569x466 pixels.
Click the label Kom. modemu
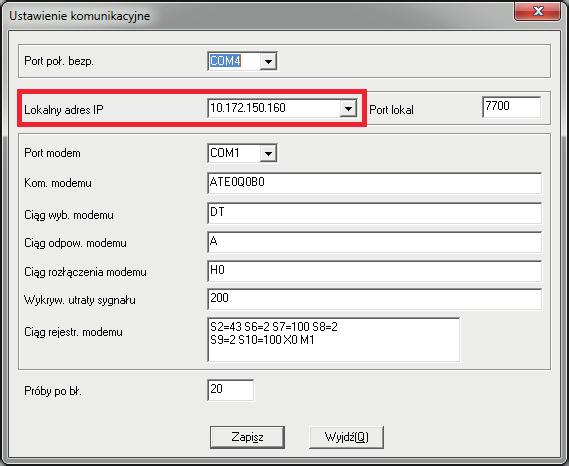[58, 183]
